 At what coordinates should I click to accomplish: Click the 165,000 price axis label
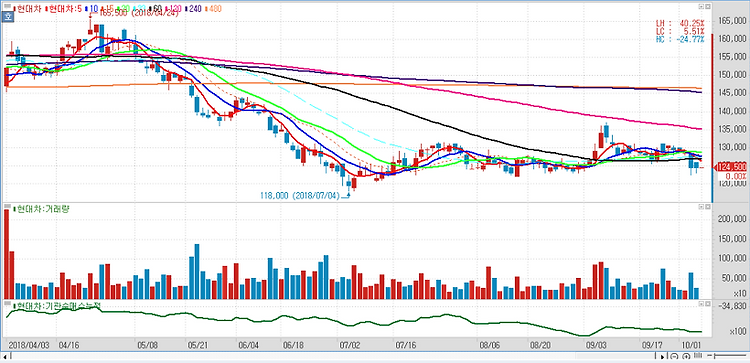pos(733,21)
